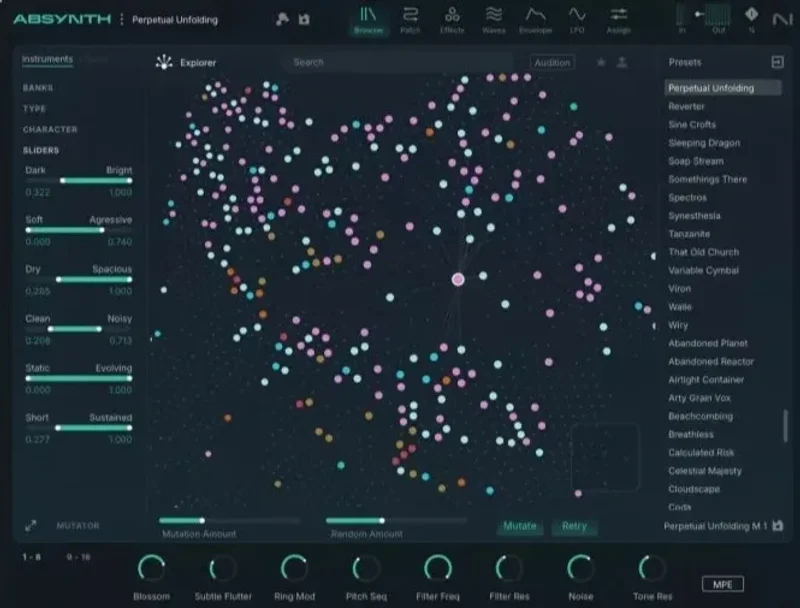Viewport: 800px width, 608px height.
Task: Click the Ring Mod macro knob
Action: pos(294,568)
